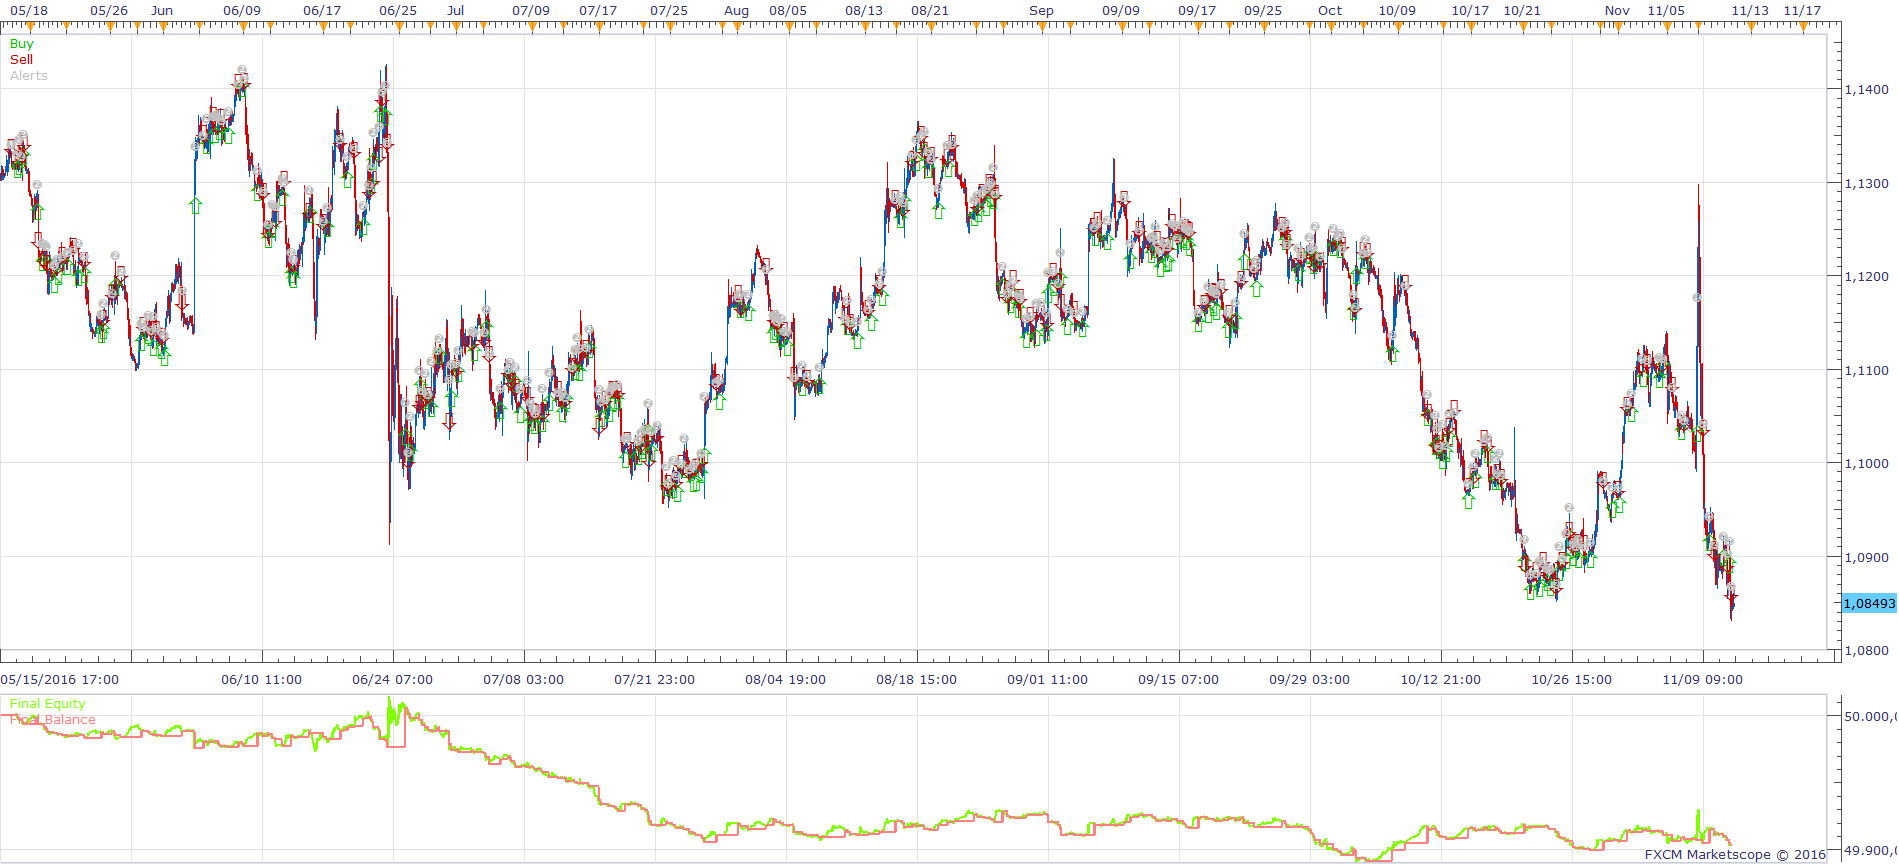
Task: Click the 1,0900 price axis label
Action: click(1866, 558)
